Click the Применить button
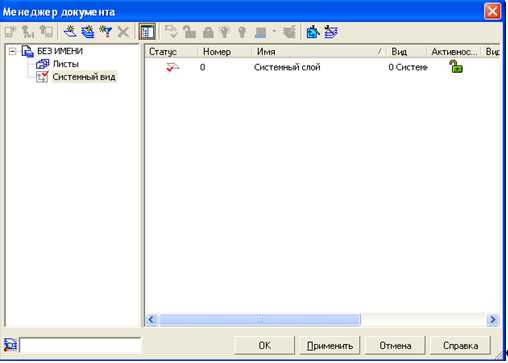Screen dimensions: 508x363 330,345
